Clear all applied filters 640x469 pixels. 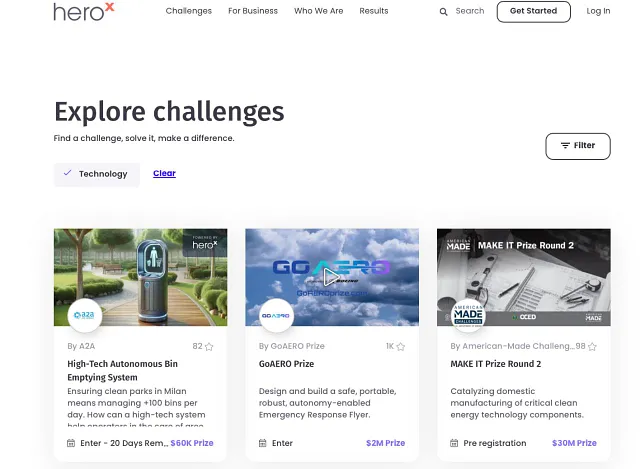[x=164, y=173]
